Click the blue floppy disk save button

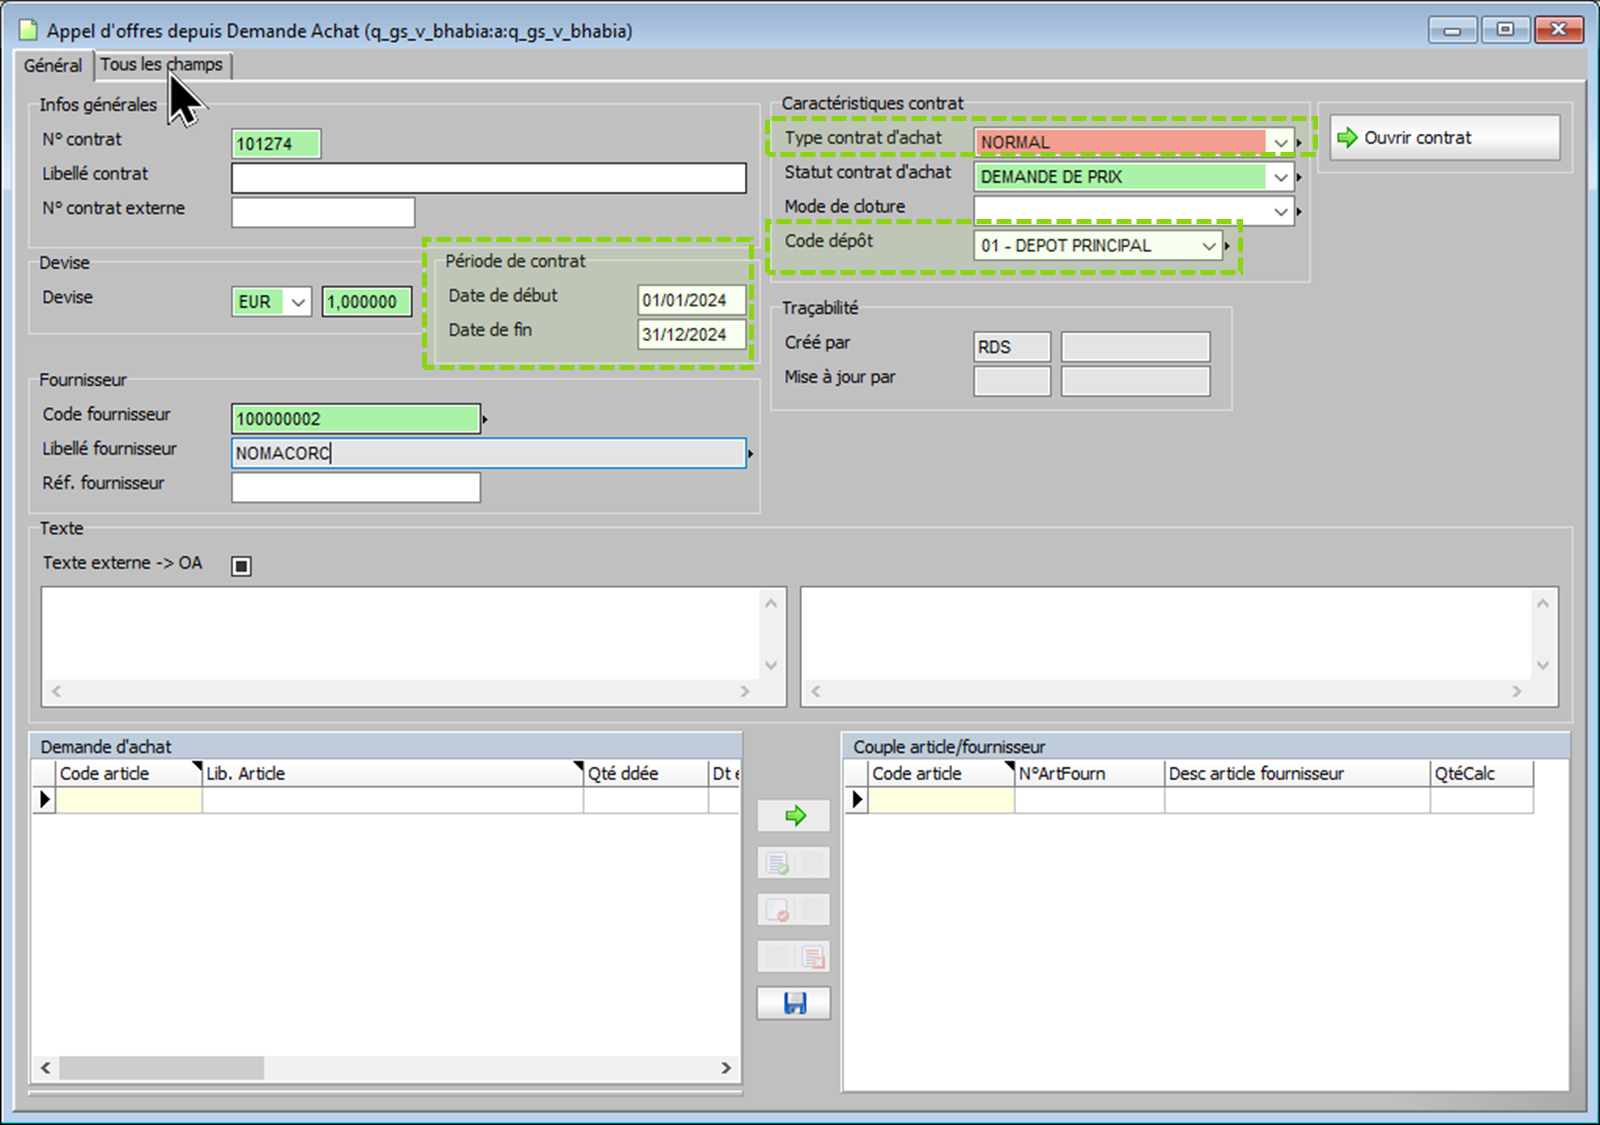(794, 1003)
